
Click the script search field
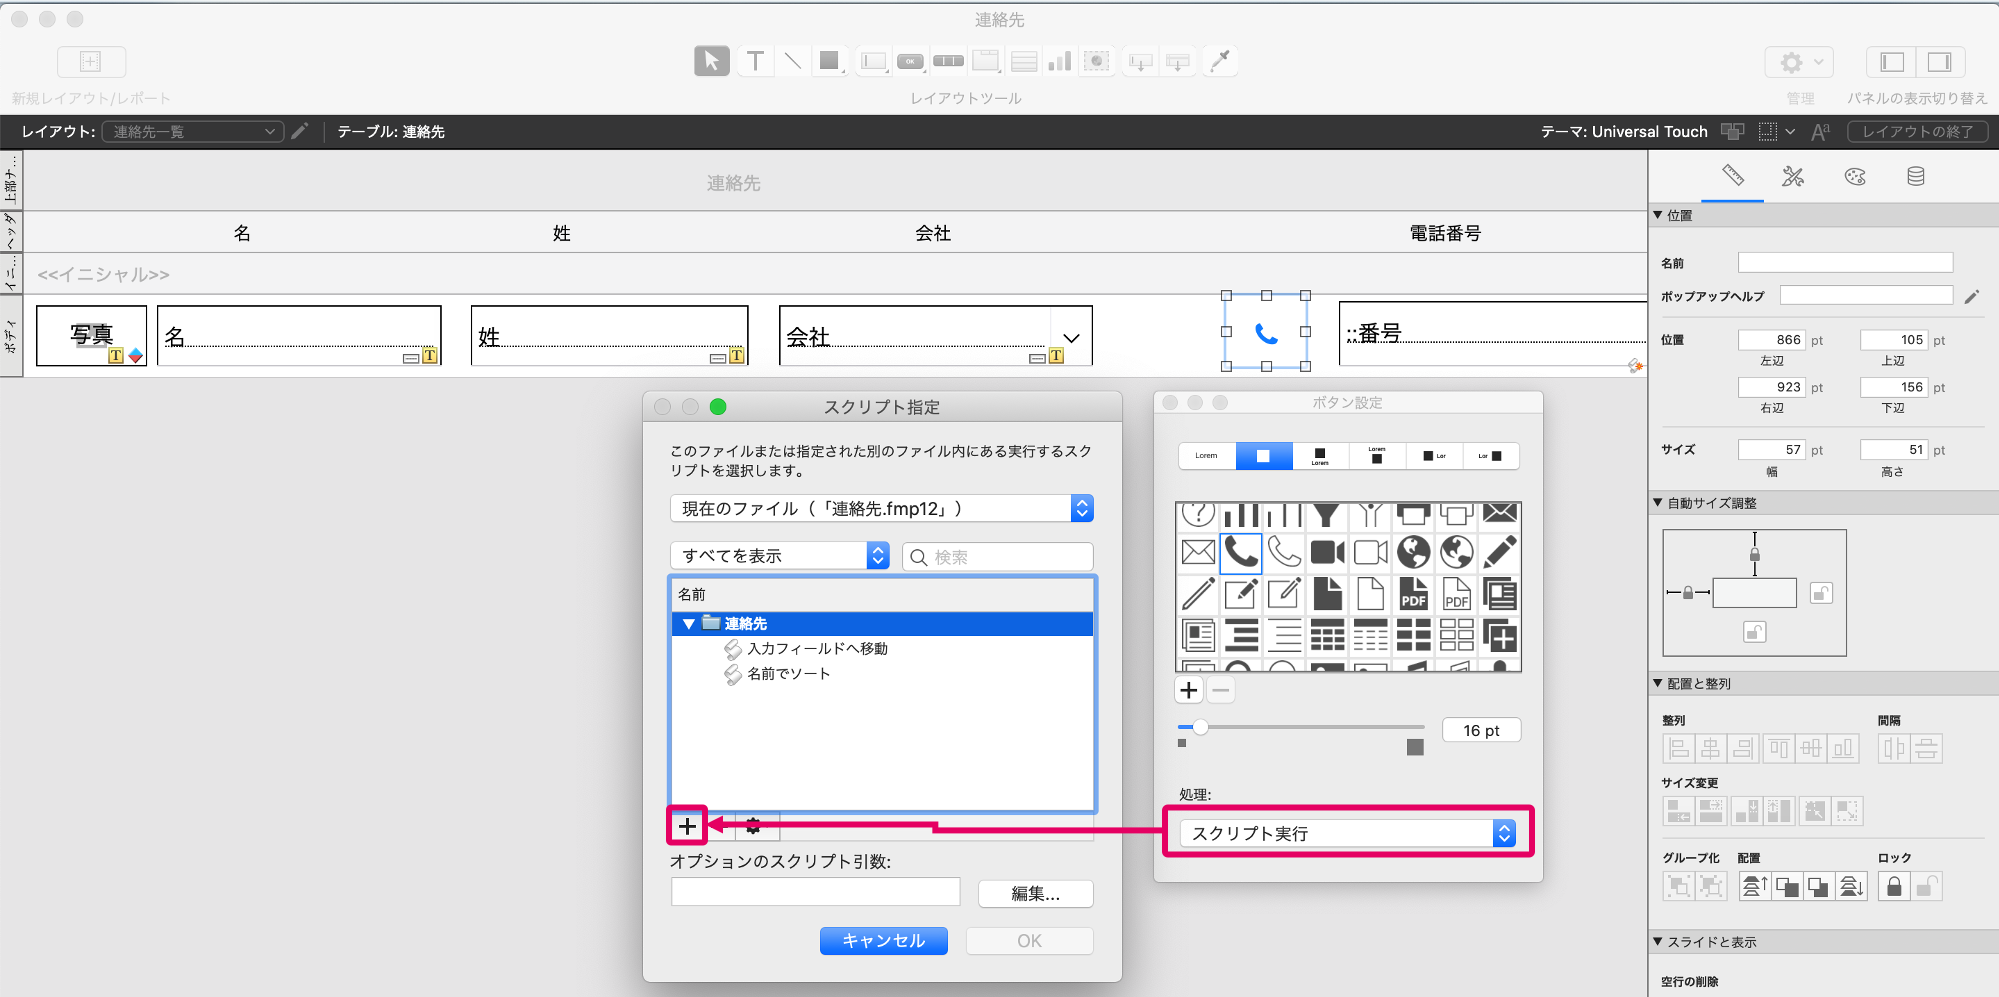(x=997, y=557)
